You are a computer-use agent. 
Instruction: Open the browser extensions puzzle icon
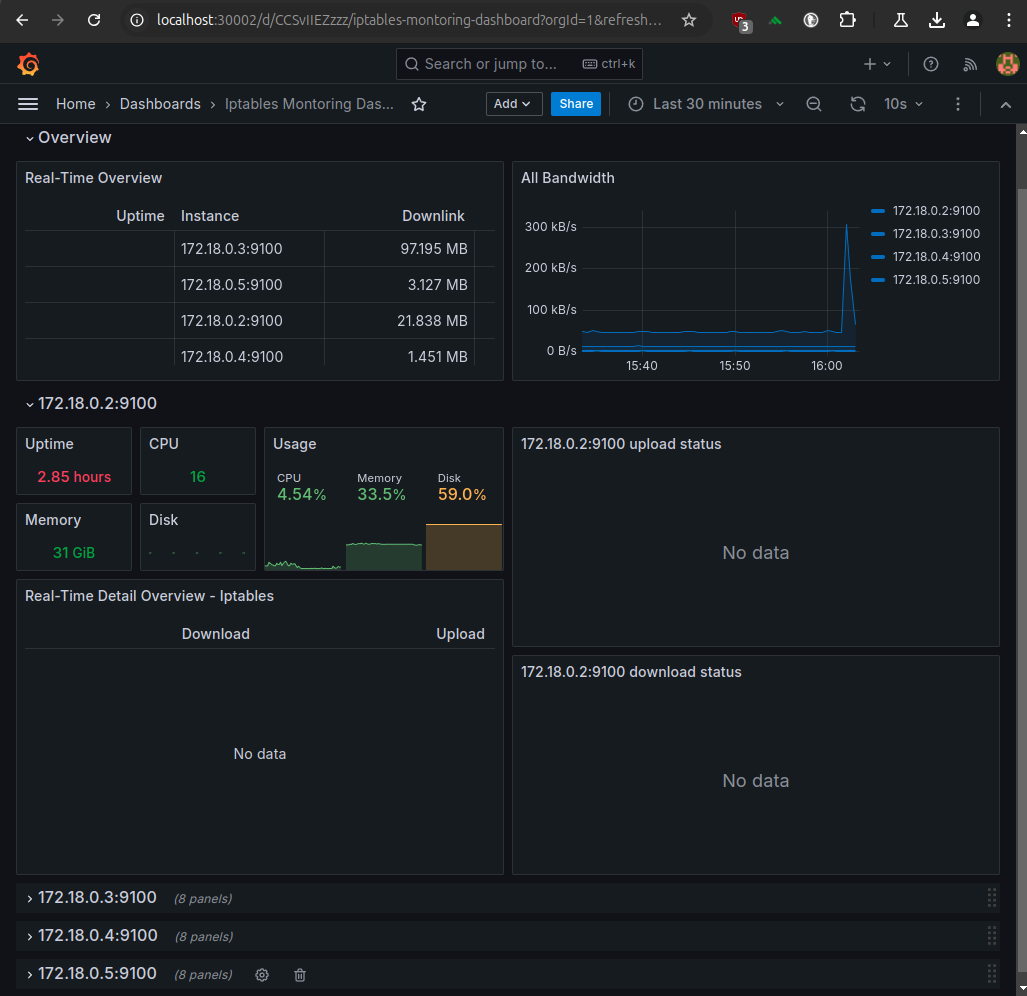coord(847,20)
